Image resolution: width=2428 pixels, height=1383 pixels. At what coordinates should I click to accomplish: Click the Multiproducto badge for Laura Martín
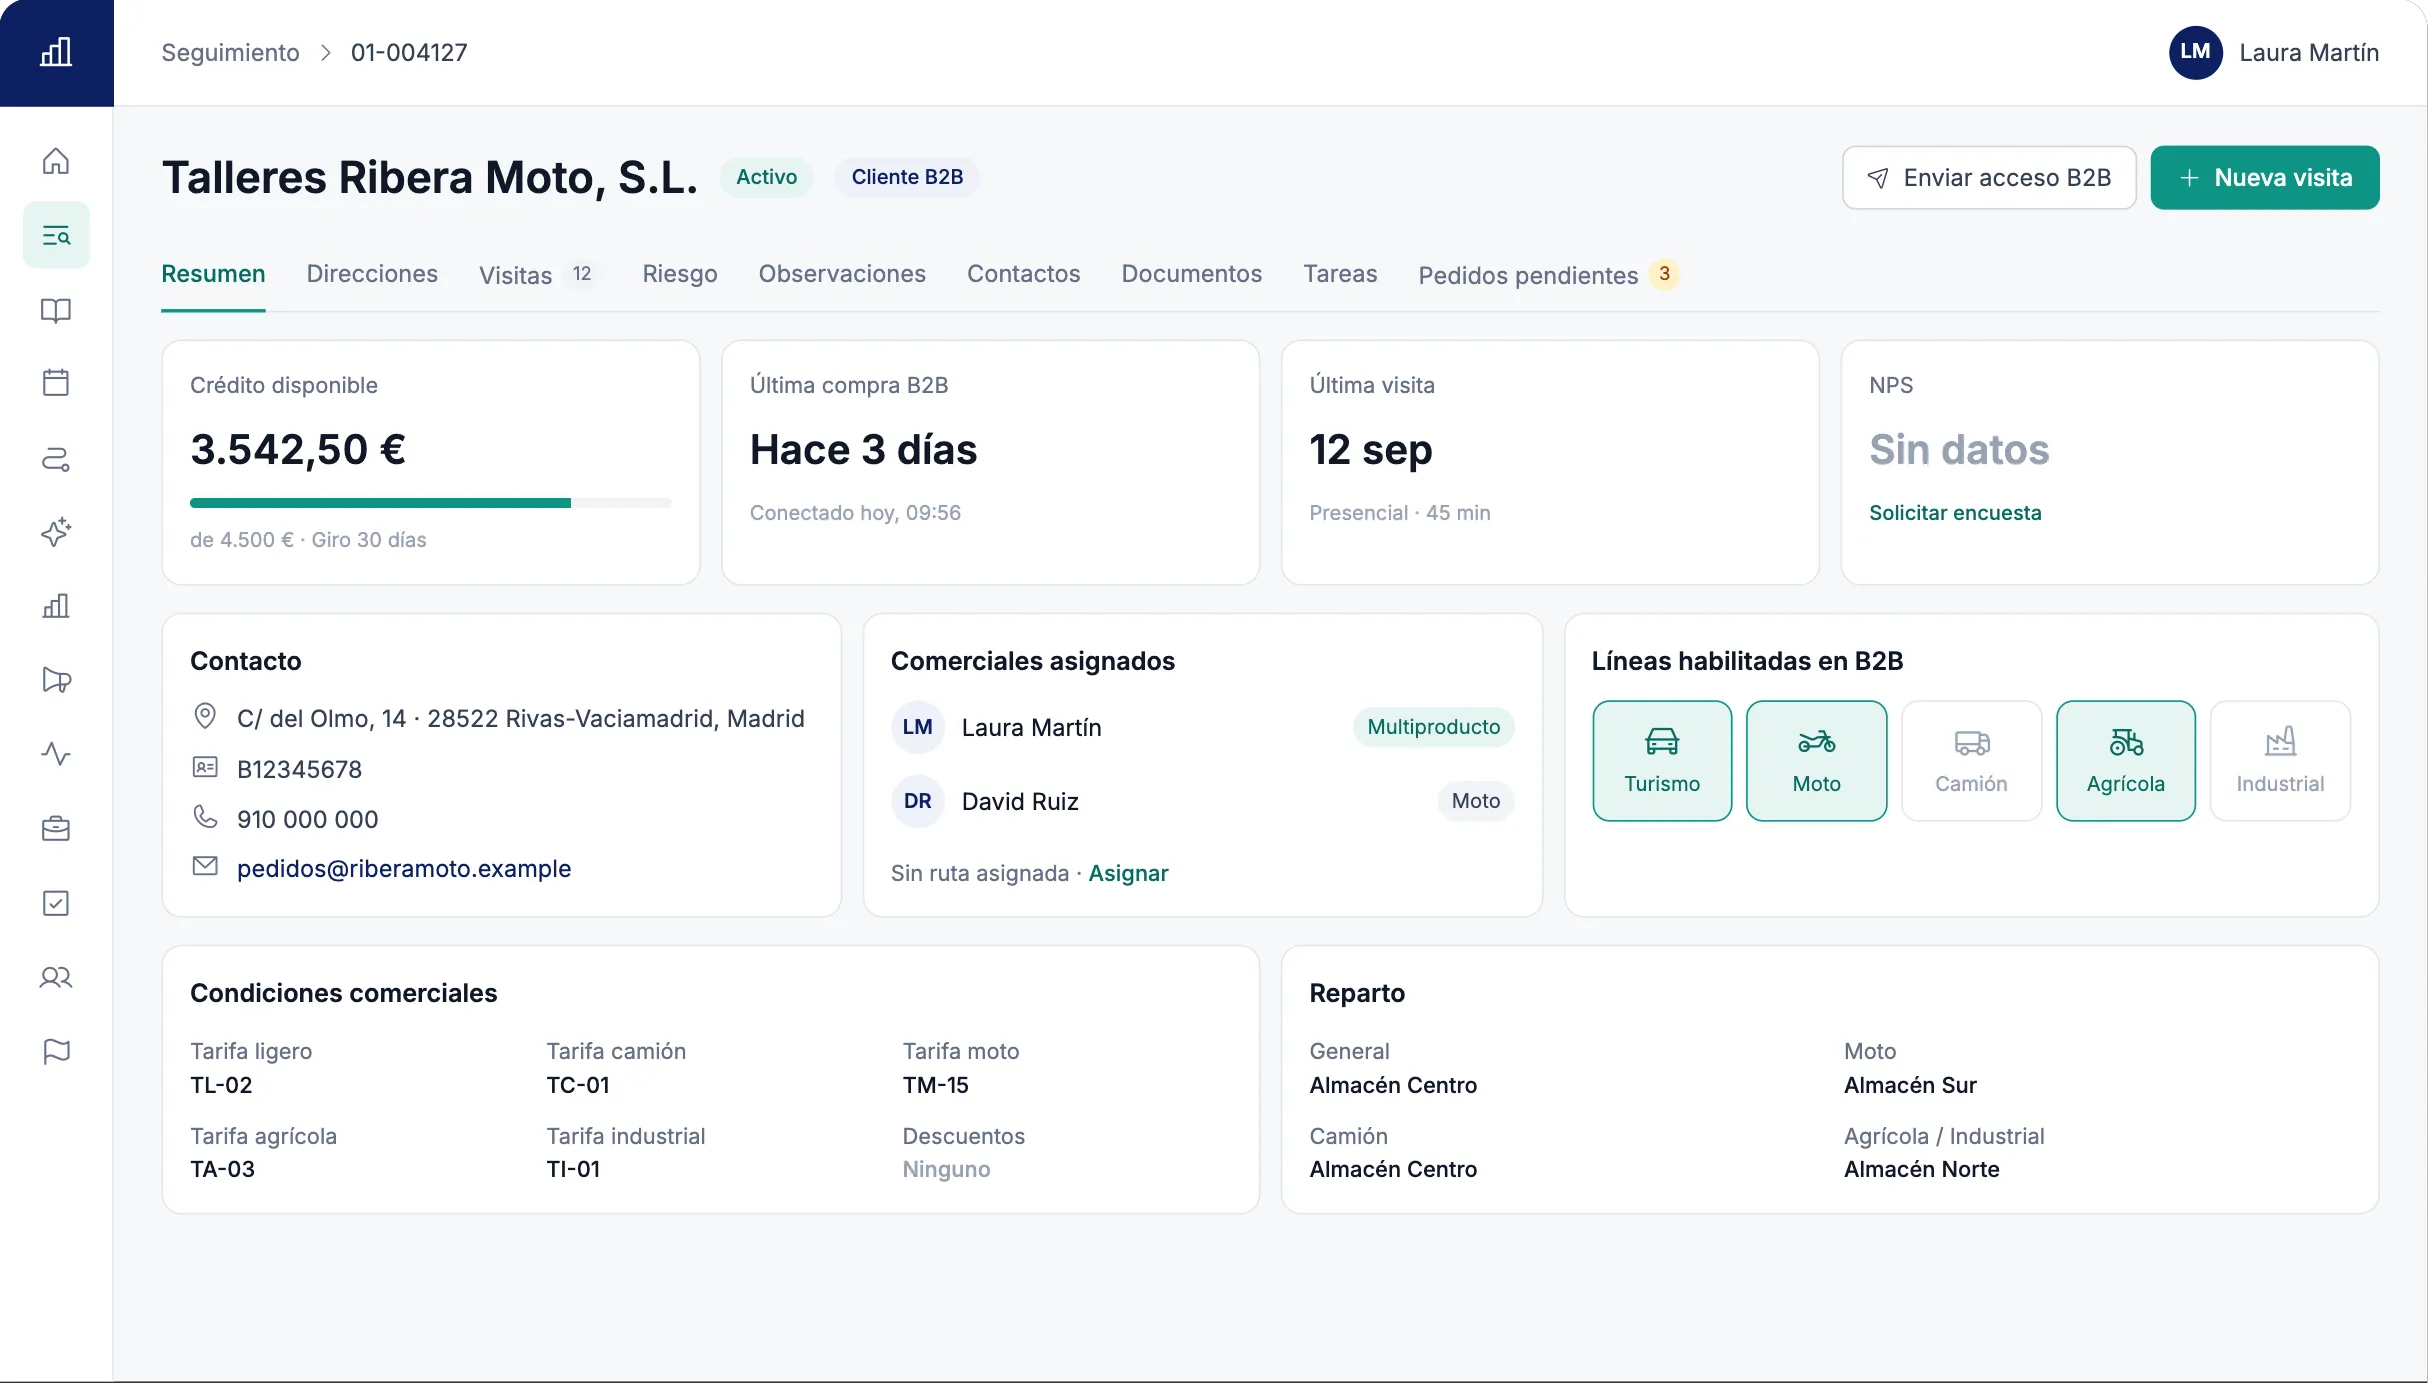pyautogui.click(x=1433, y=727)
